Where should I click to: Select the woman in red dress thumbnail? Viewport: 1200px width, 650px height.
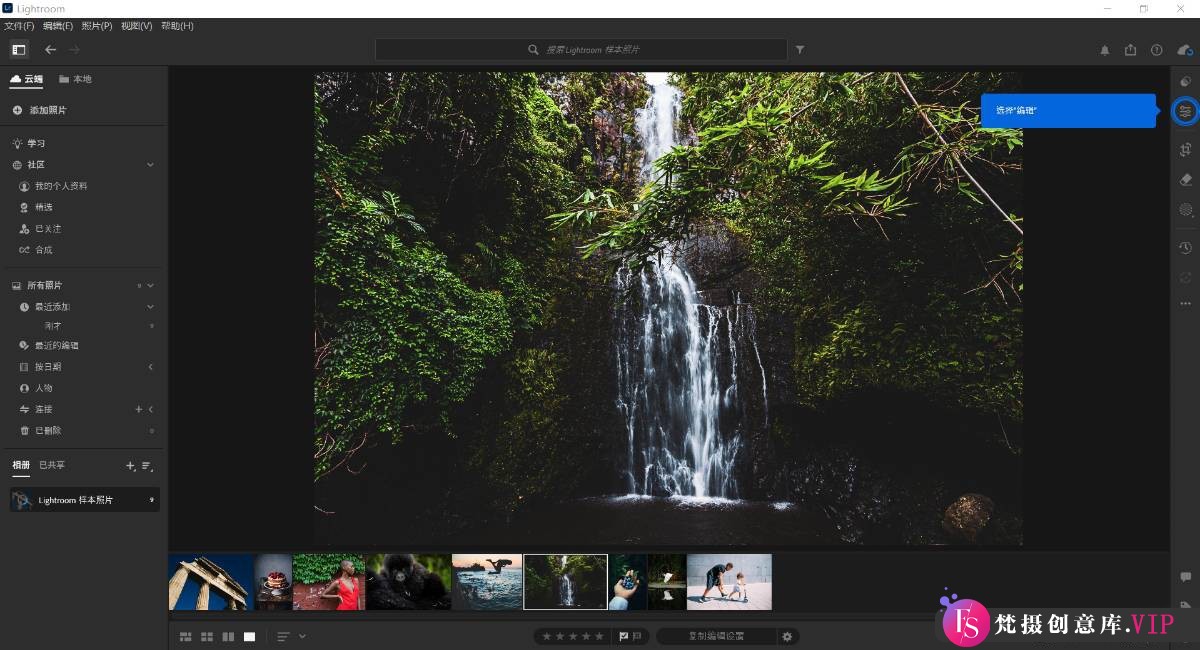tap(329, 582)
